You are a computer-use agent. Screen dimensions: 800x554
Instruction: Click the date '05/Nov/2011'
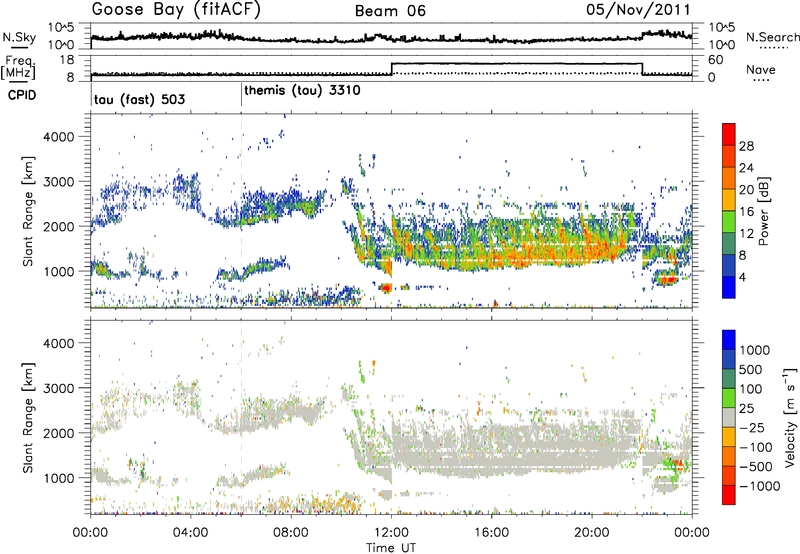click(x=638, y=10)
